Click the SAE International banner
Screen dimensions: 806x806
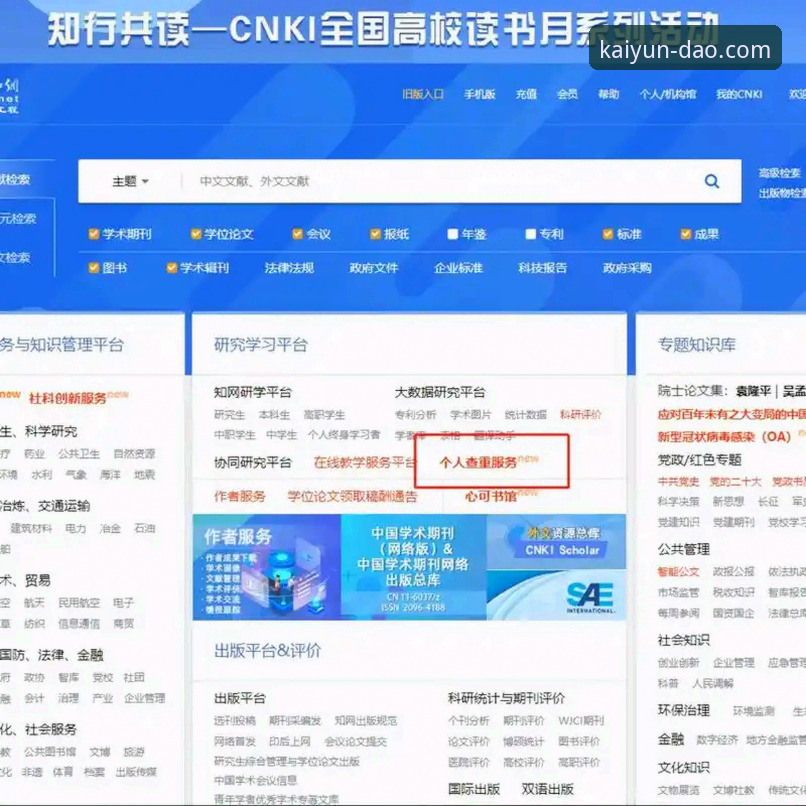click(556, 595)
